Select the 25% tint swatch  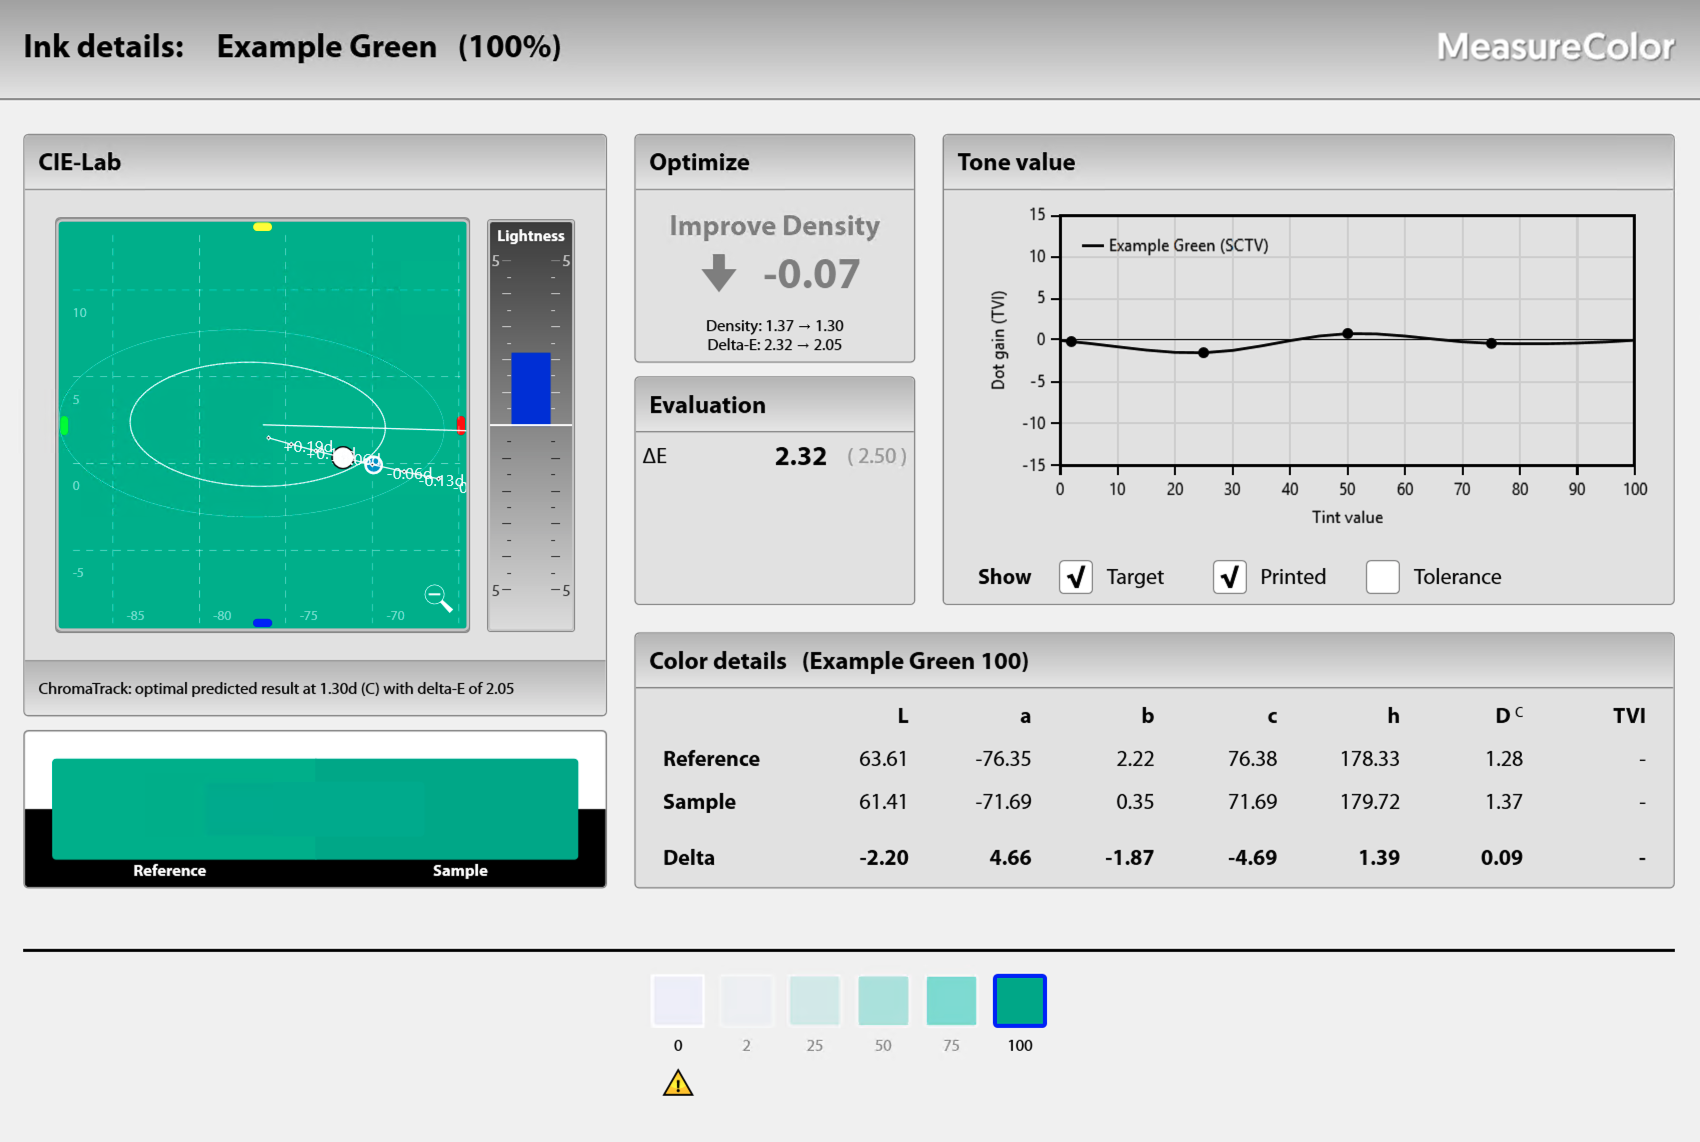click(x=814, y=1001)
